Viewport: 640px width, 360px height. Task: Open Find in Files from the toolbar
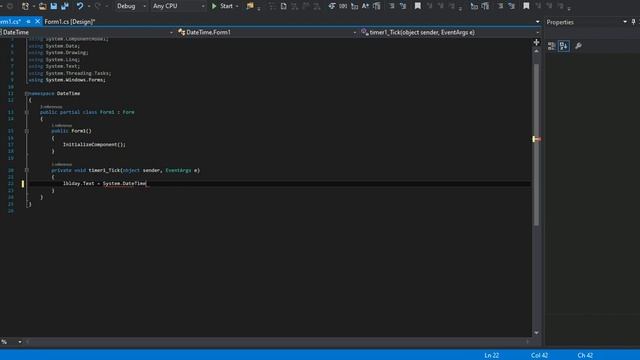(x=250, y=6)
